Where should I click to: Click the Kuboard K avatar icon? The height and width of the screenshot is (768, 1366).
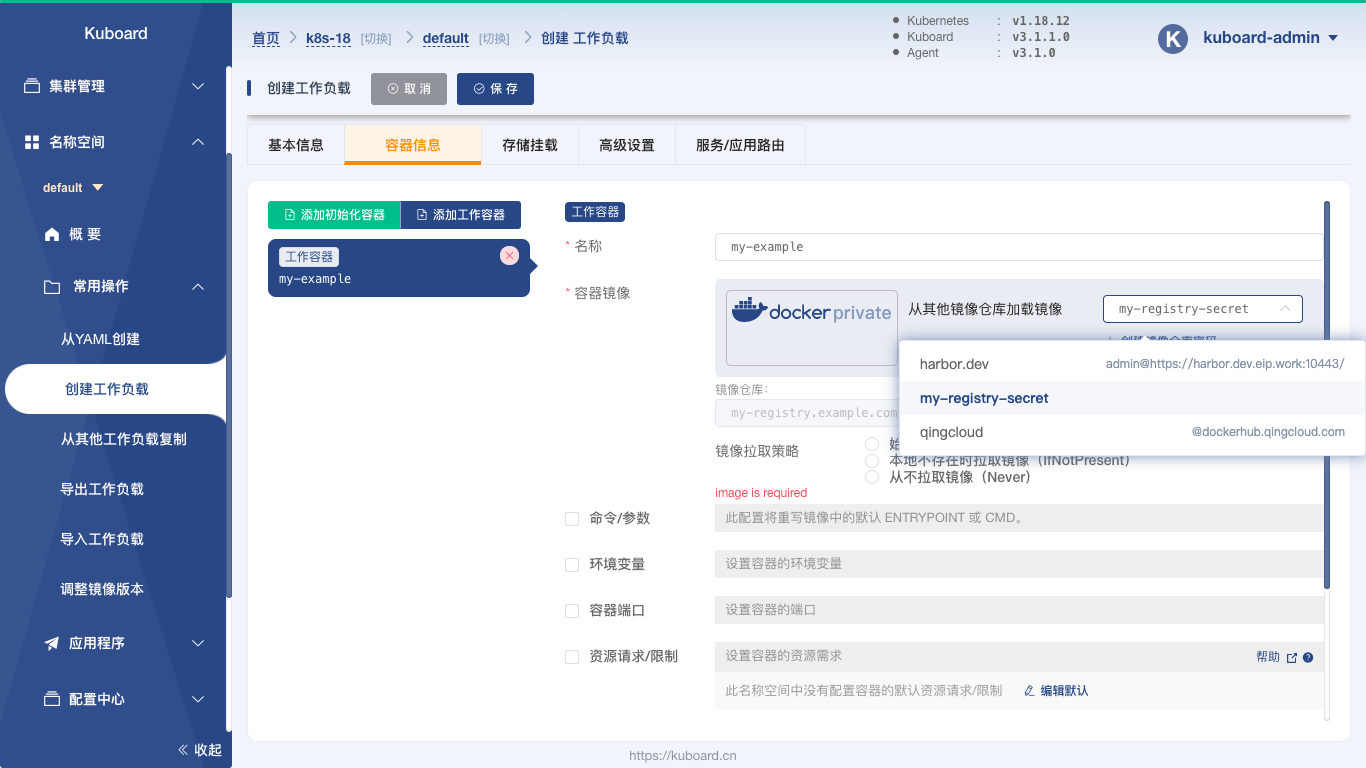tap(1172, 38)
